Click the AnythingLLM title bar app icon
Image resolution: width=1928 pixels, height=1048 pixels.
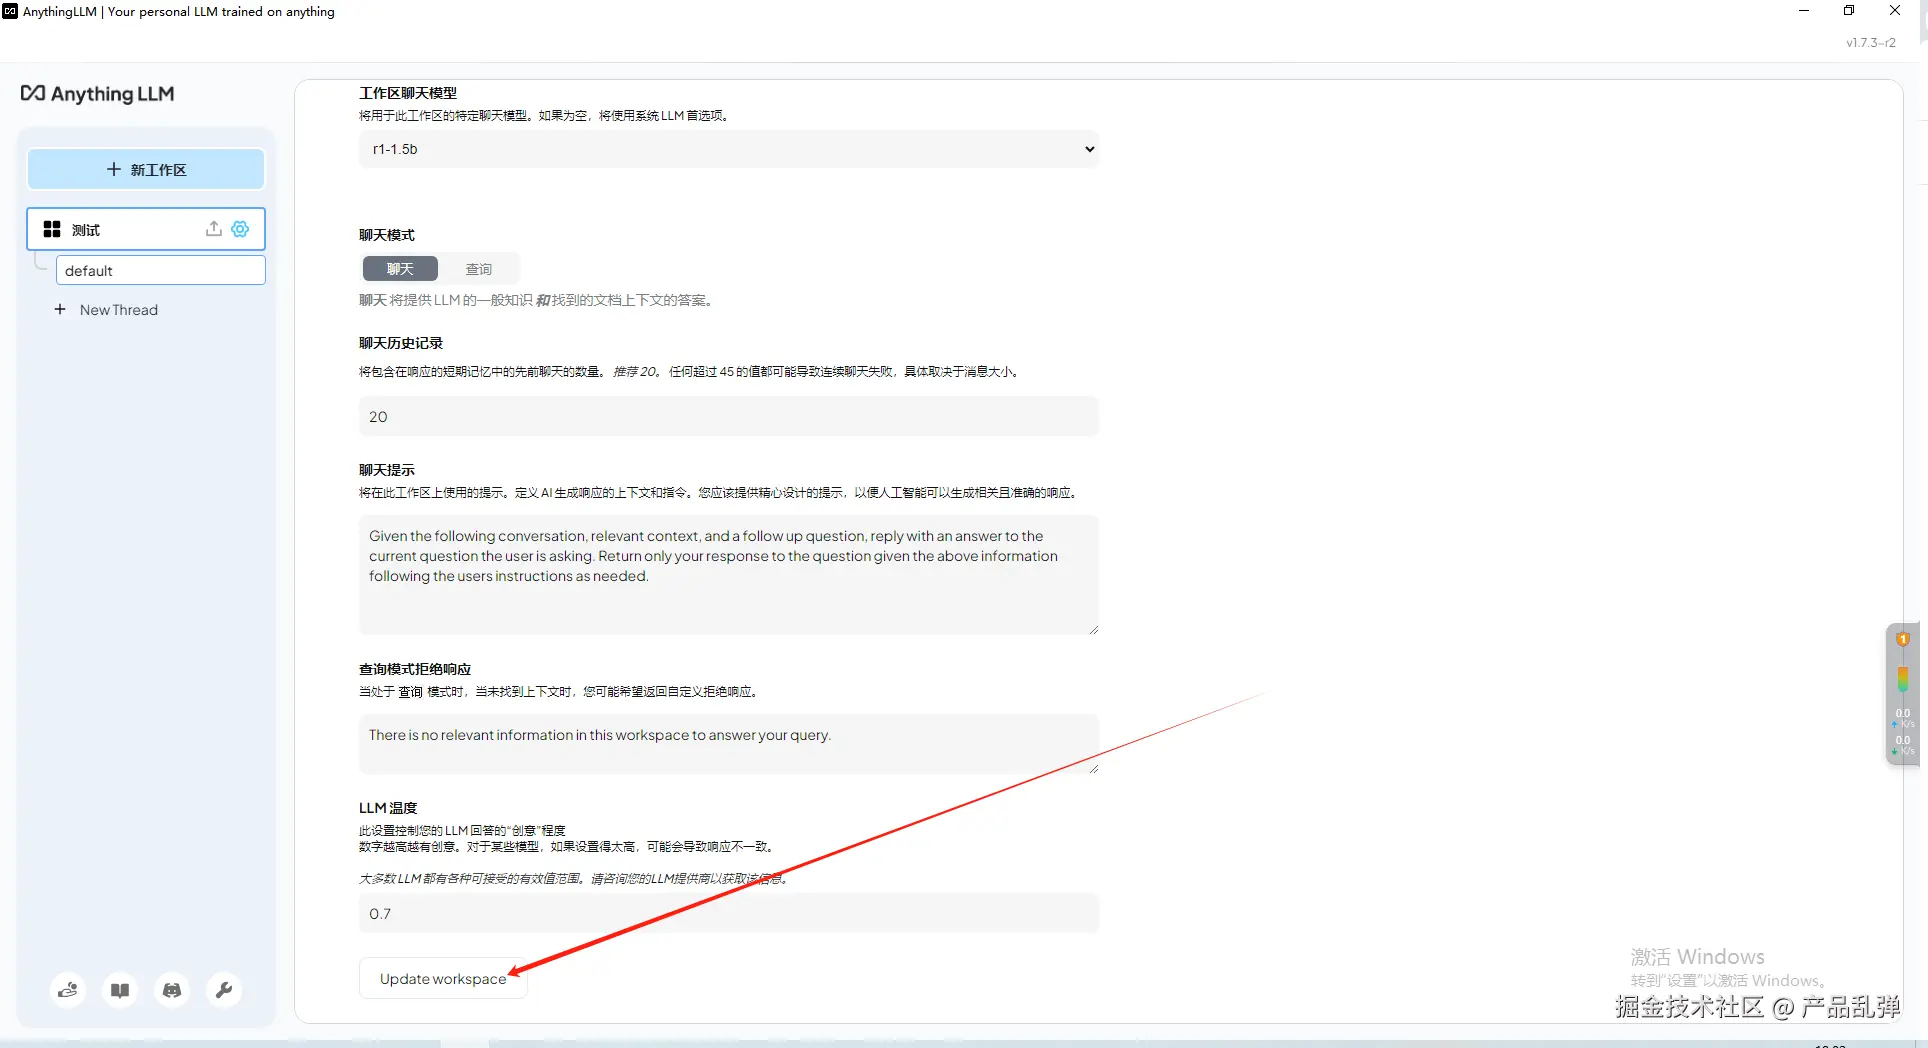[10, 11]
